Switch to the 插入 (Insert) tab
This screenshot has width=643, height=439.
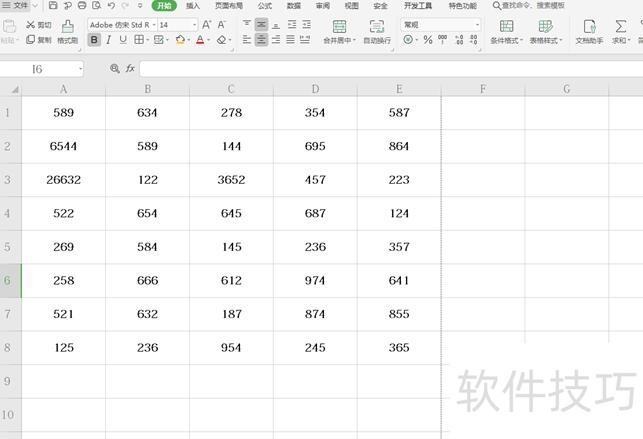point(193,6)
